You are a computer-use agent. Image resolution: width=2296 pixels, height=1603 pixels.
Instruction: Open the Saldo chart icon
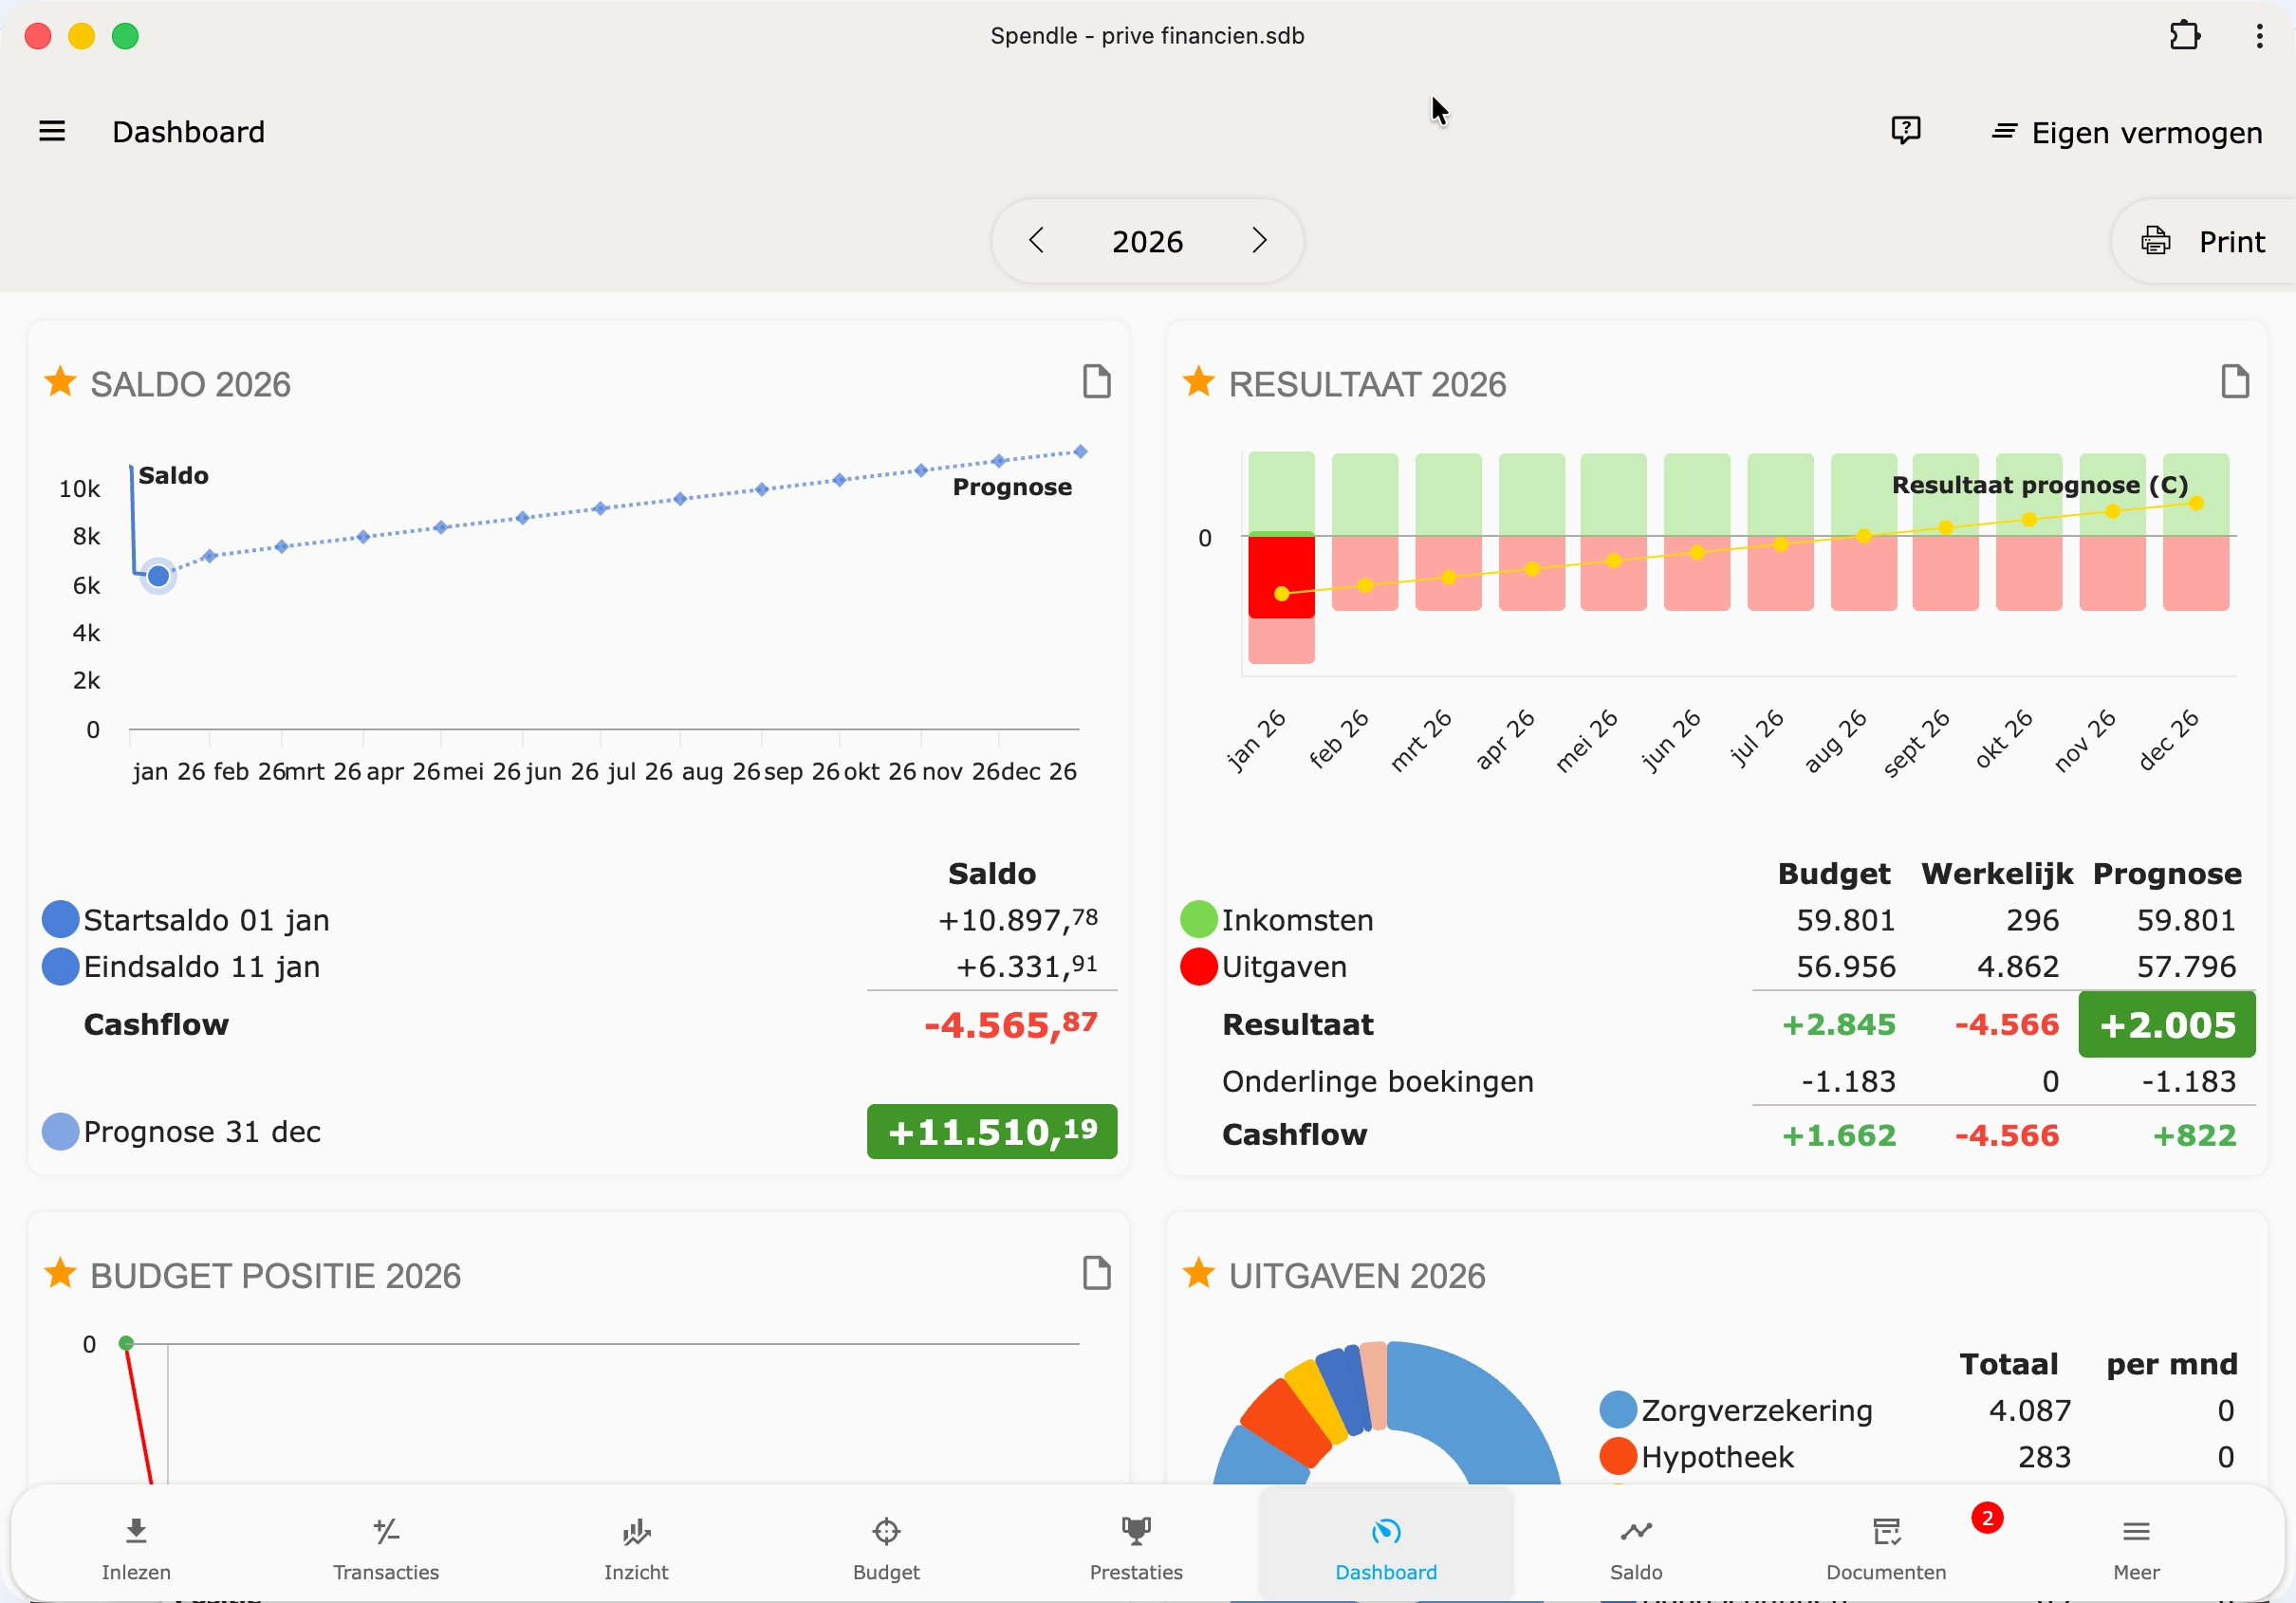(x=1636, y=1545)
